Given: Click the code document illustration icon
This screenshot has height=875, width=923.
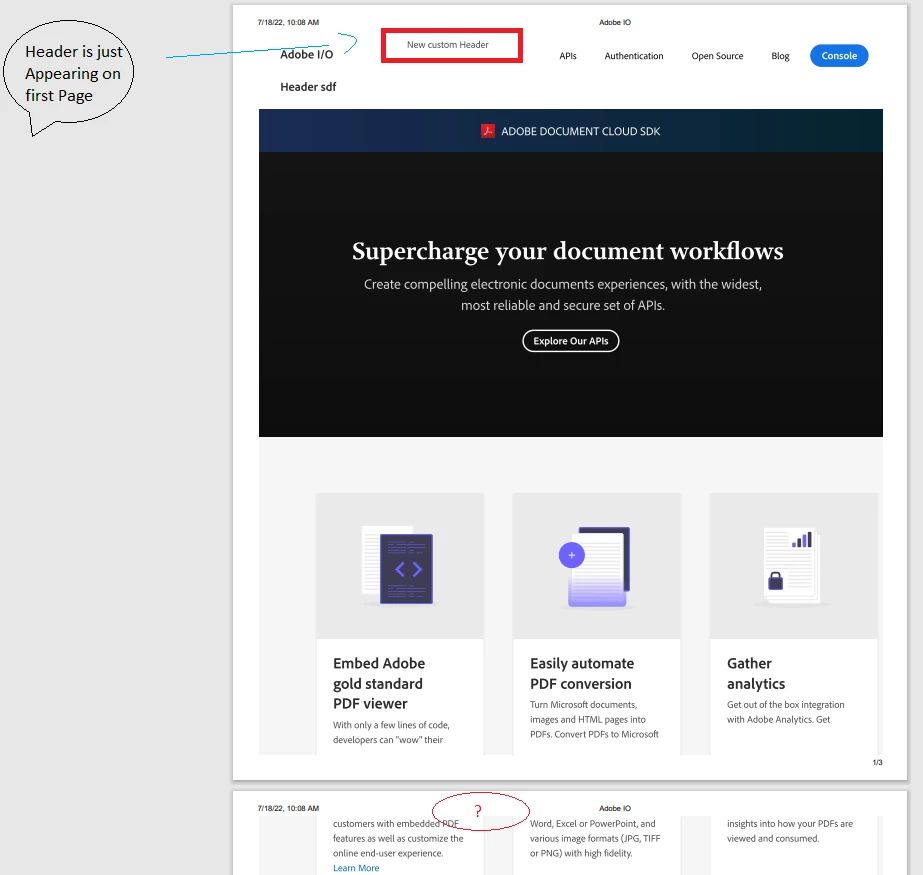Looking at the screenshot, I should coord(399,566).
